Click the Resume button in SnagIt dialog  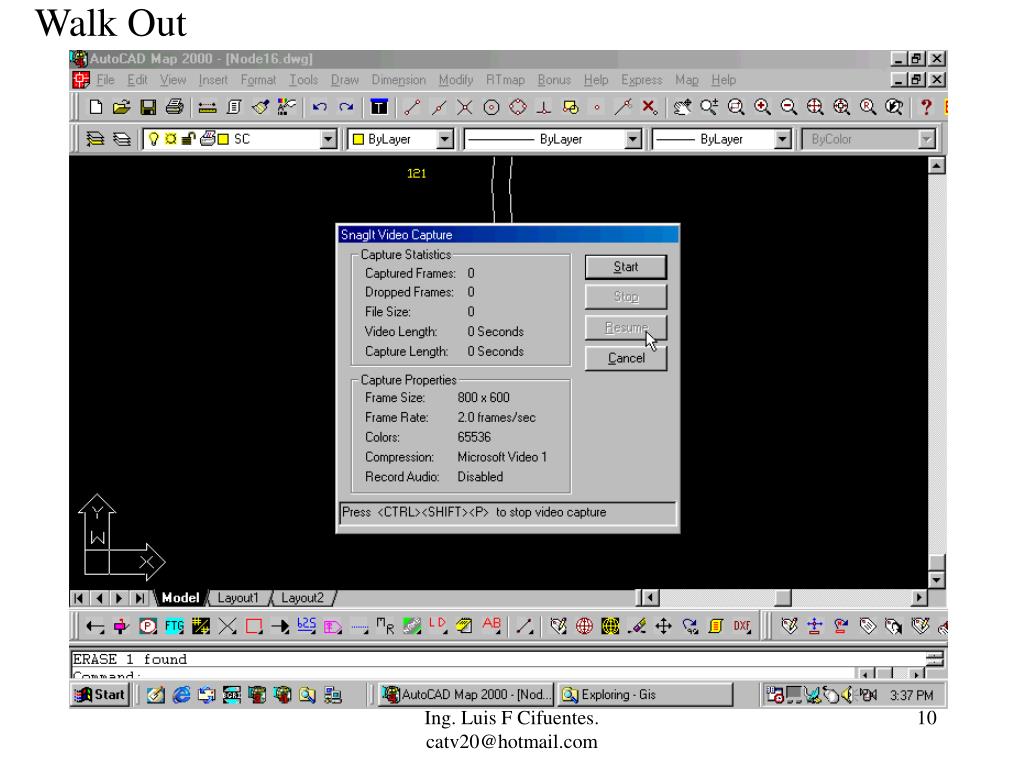click(626, 327)
